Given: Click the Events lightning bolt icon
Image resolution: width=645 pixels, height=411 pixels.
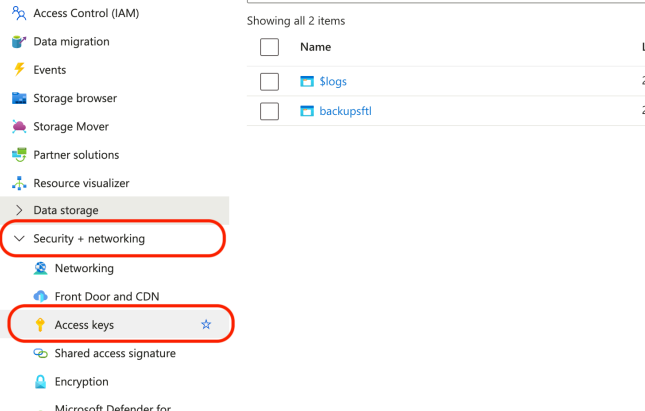Looking at the screenshot, I should pos(18,70).
